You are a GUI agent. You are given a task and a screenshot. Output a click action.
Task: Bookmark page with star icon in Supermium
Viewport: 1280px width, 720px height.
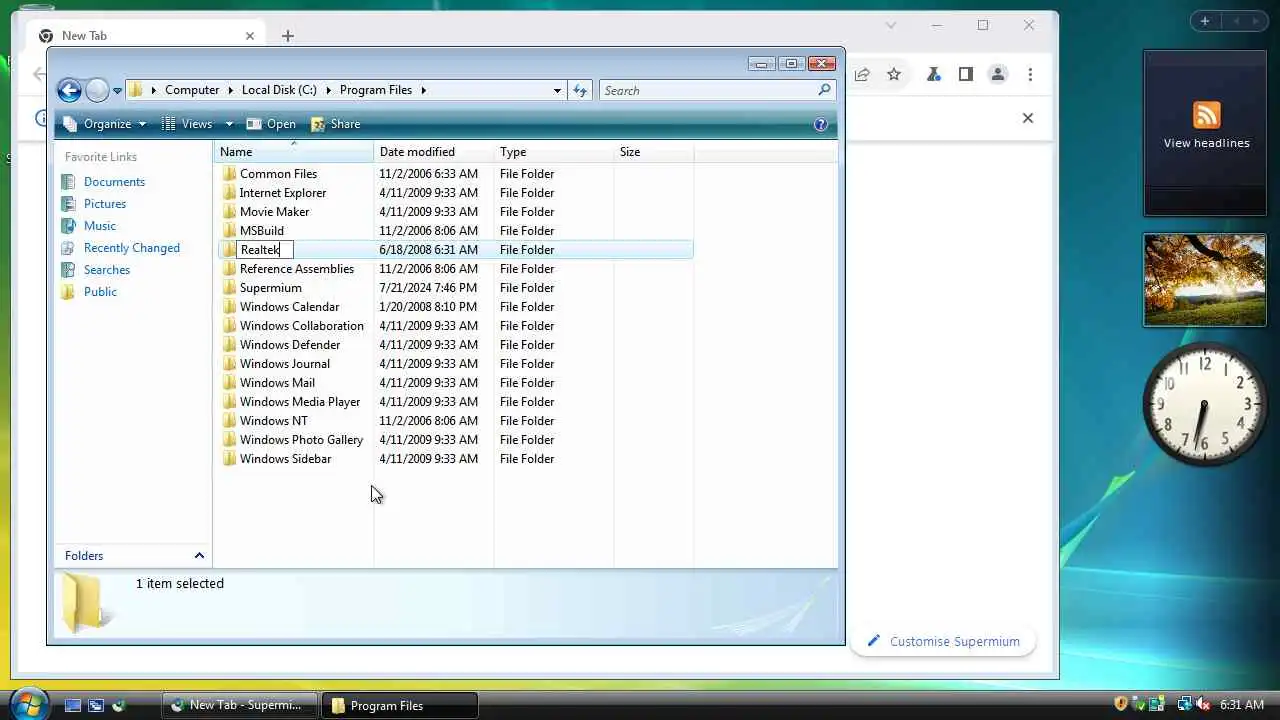(894, 74)
